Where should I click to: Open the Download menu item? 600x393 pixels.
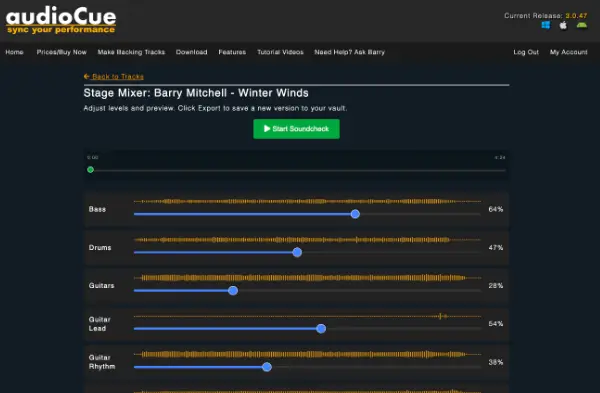[192, 52]
